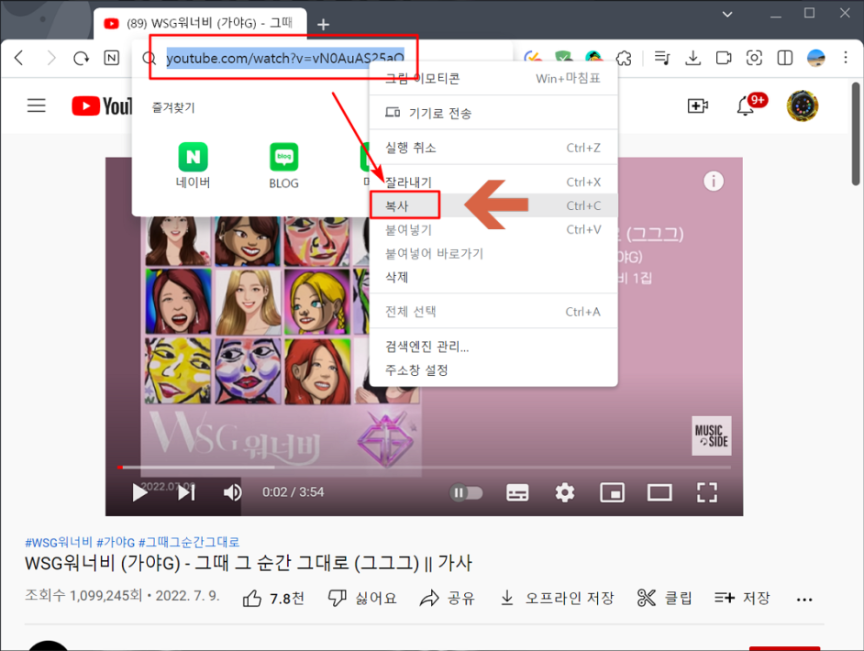Open YouTube notifications bell

(746, 105)
